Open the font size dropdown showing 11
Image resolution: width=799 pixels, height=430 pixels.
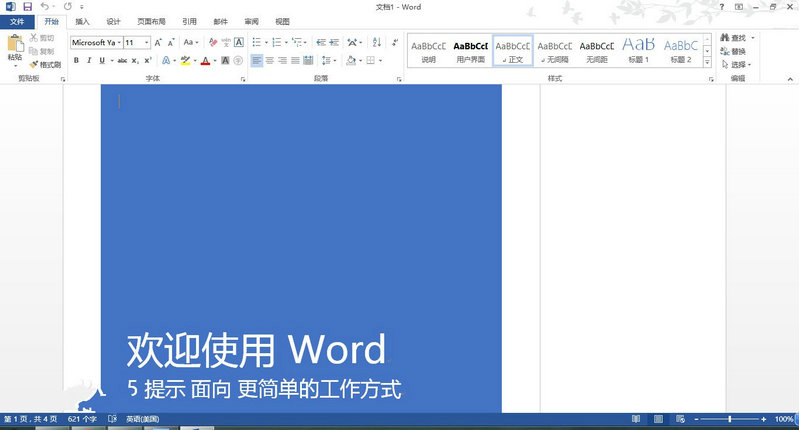tap(146, 43)
